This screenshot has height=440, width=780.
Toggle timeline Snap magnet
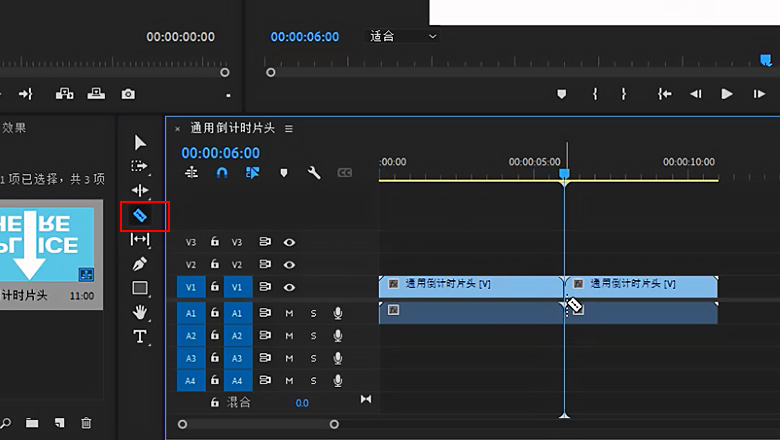click(x=222, y=173)
